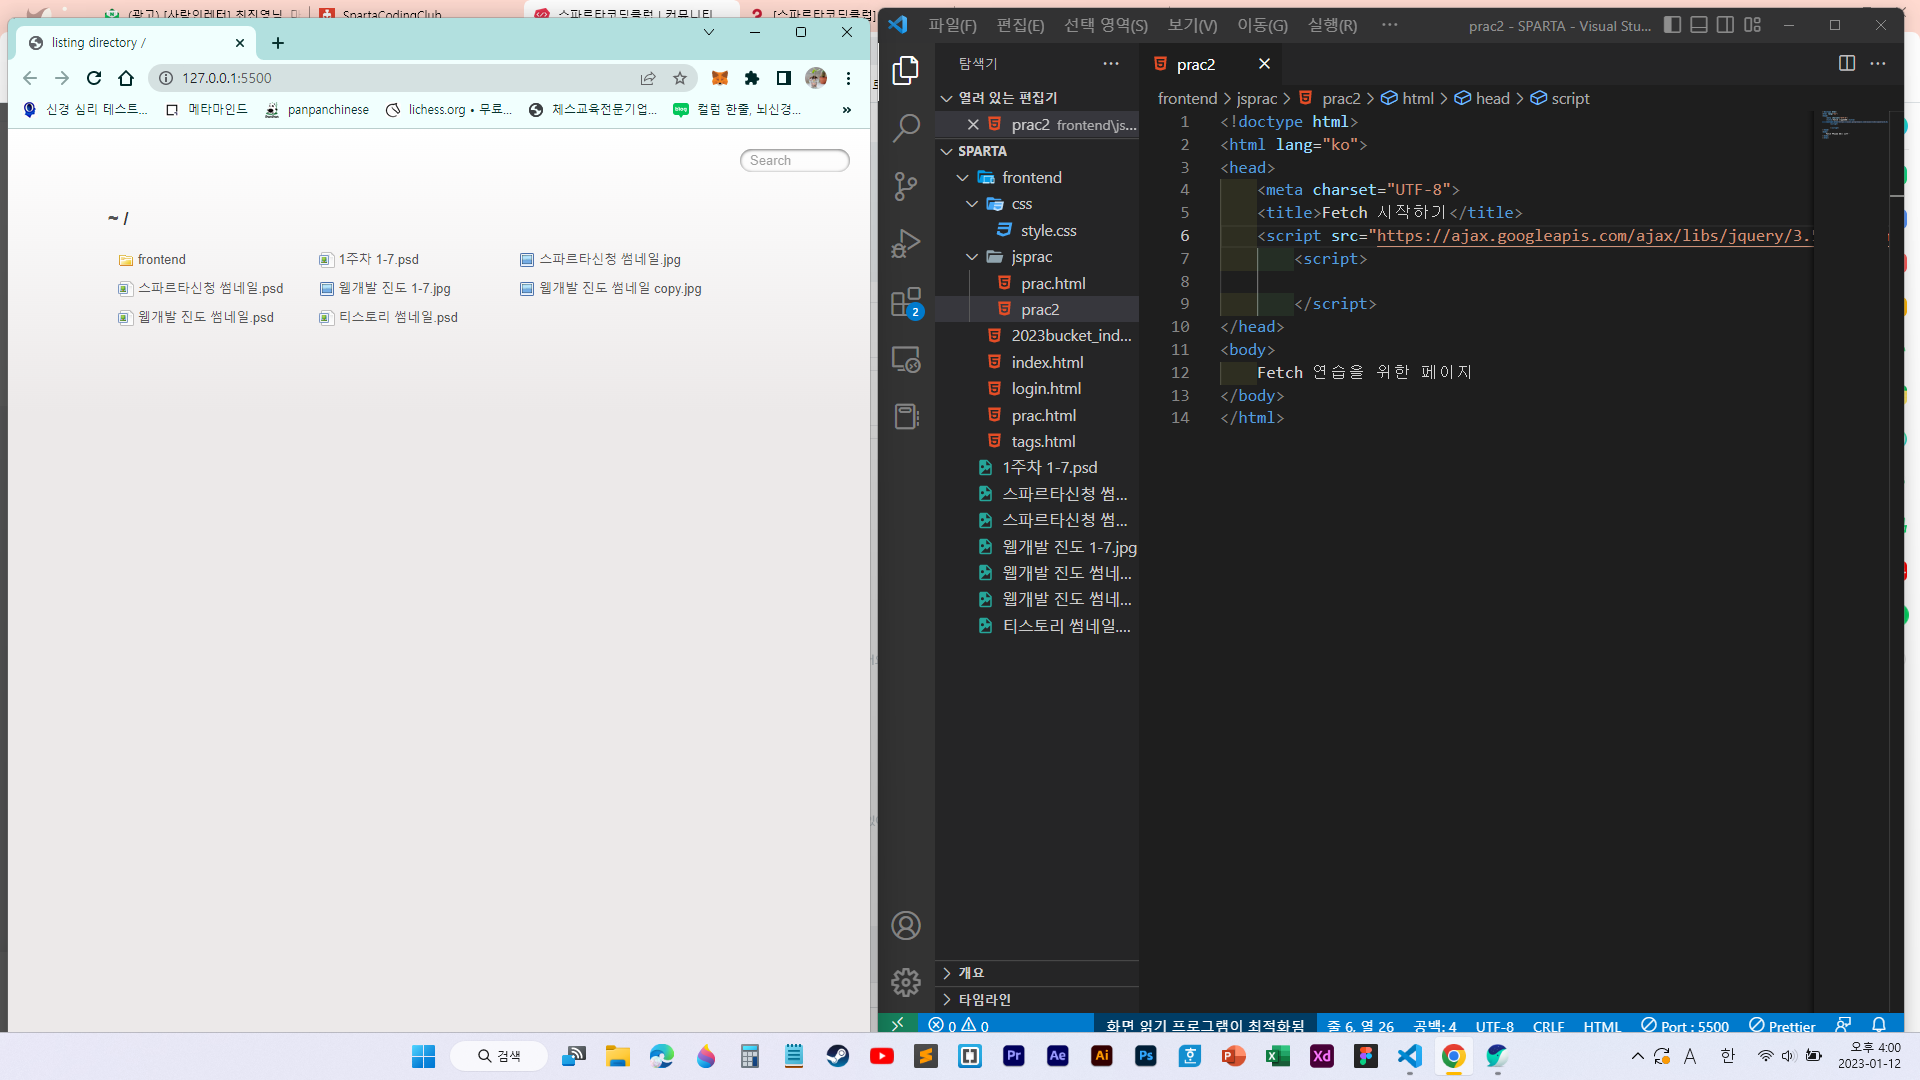Open the tab search chevron in Chrome title bar
Viewport: 1920px width, 1080px height.
tap(709, 32)
